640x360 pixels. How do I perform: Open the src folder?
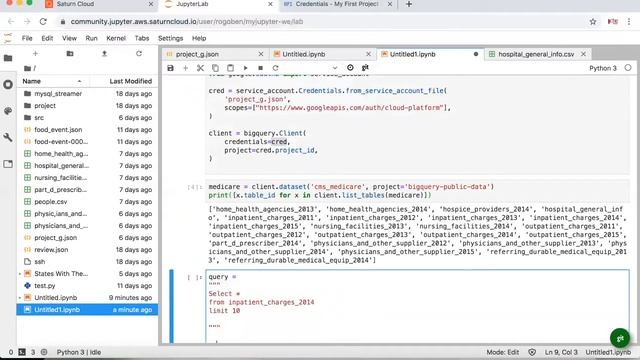tap(87, 118)
